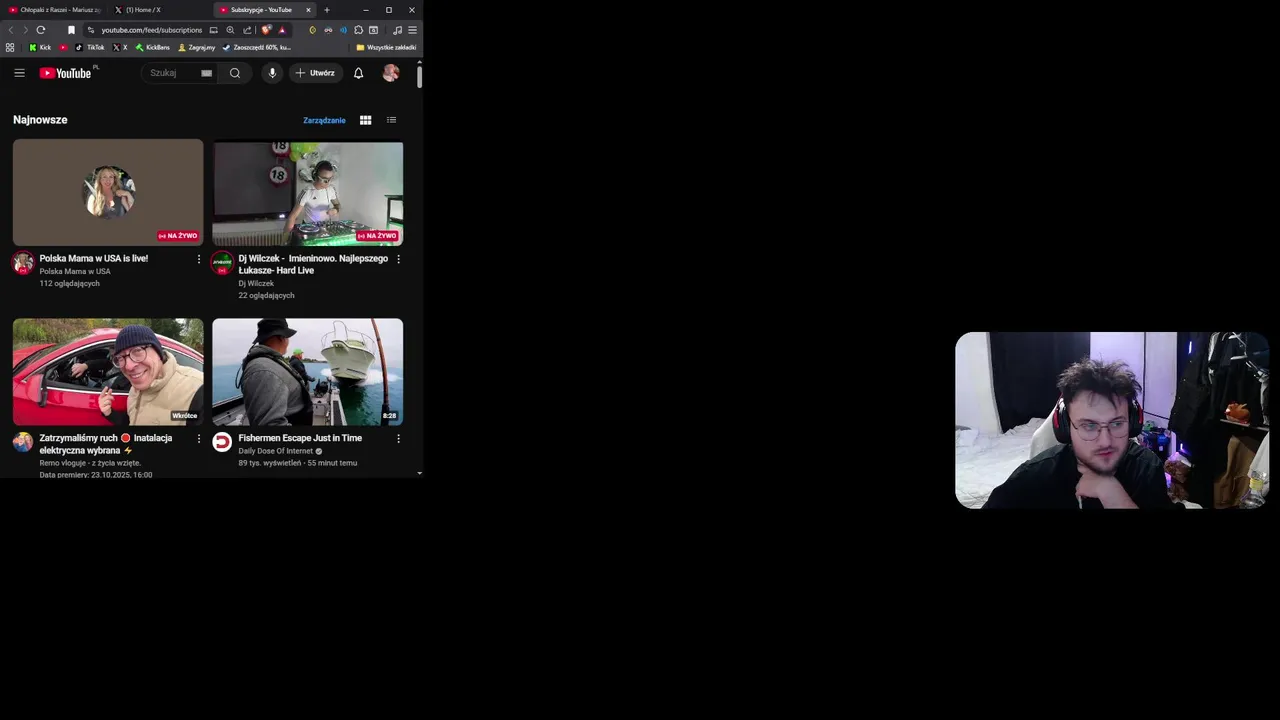This screenshot has width=1280, height=720.
Task: Open the new tab plus button
Action: (326, 10)
